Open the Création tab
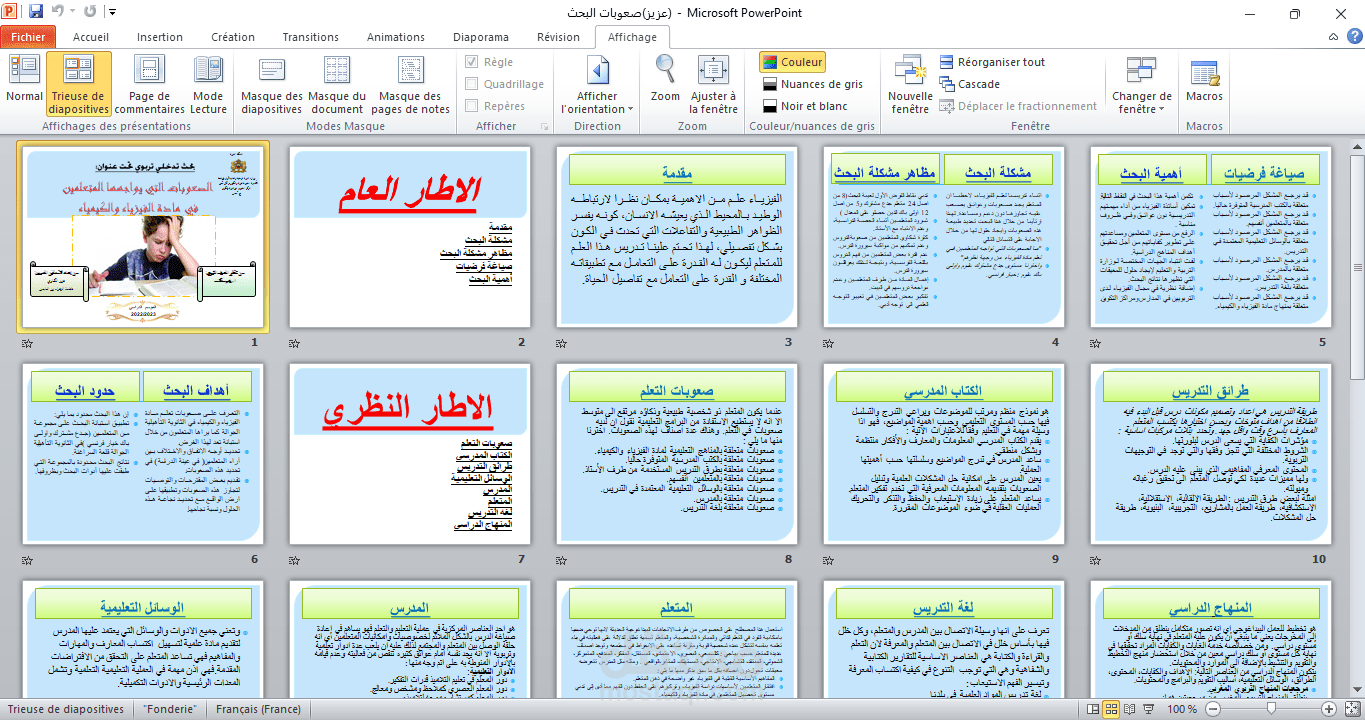Screen dimensions: 1365x720 233,37
